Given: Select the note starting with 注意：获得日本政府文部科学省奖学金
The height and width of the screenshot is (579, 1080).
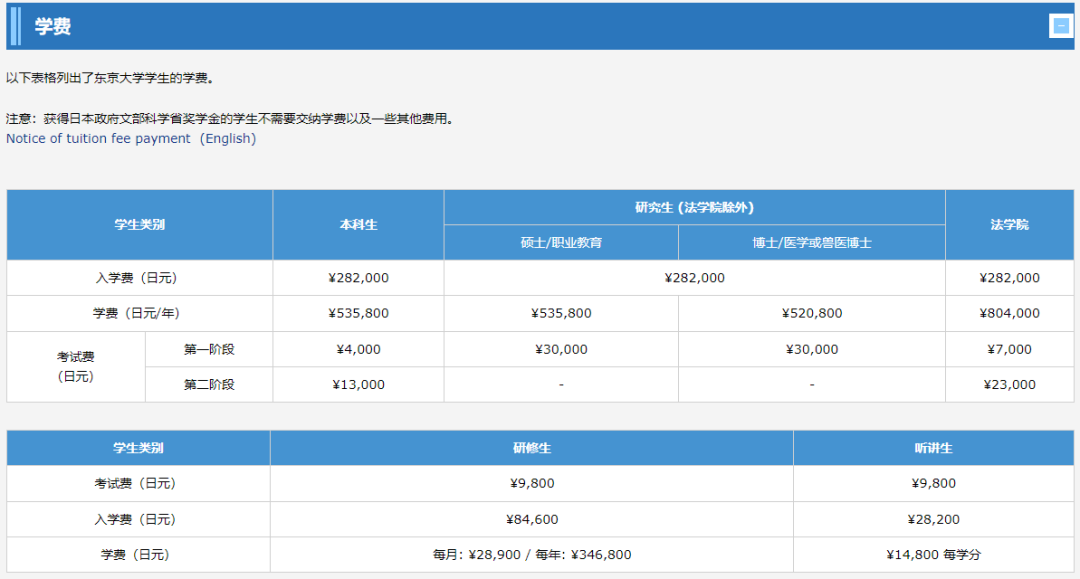Looking at the screenshot, I should click(x=230, y=119).
